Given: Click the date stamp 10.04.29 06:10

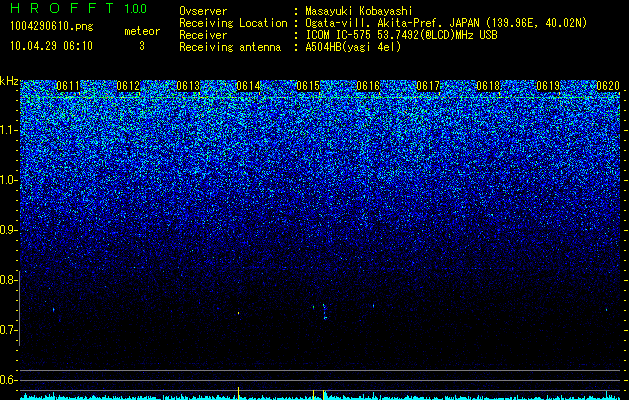Looking at the screenshot, I should point(51,46).
